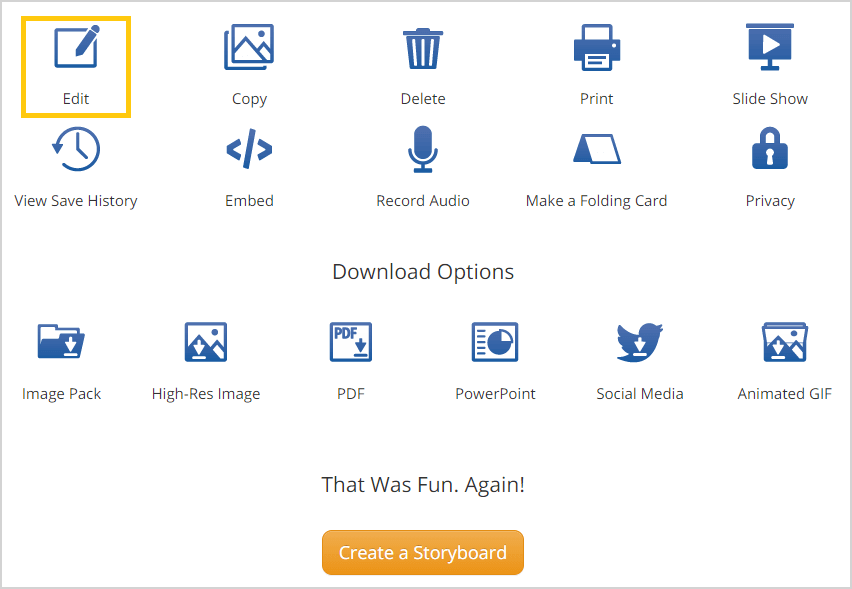The image size is (852, 589).
Task: Select the PowerPoint download icon
Action: (x=495, y=342)
